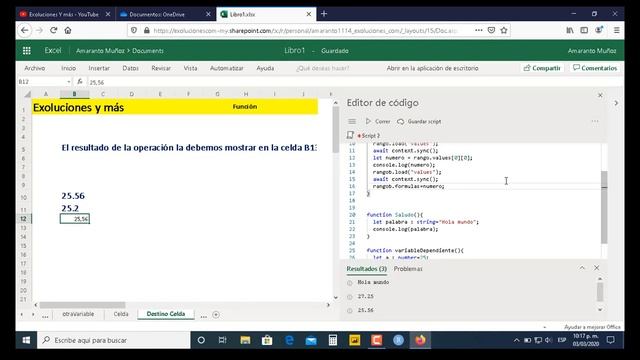Select cell B11 containing 25.2
This screenshot has width=640, height=360.
pyautogui.click(x=74, y=208)
